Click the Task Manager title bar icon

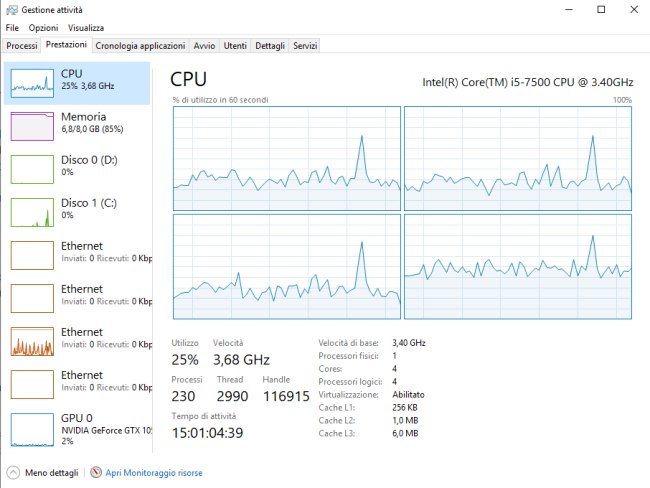pos(10,9)
